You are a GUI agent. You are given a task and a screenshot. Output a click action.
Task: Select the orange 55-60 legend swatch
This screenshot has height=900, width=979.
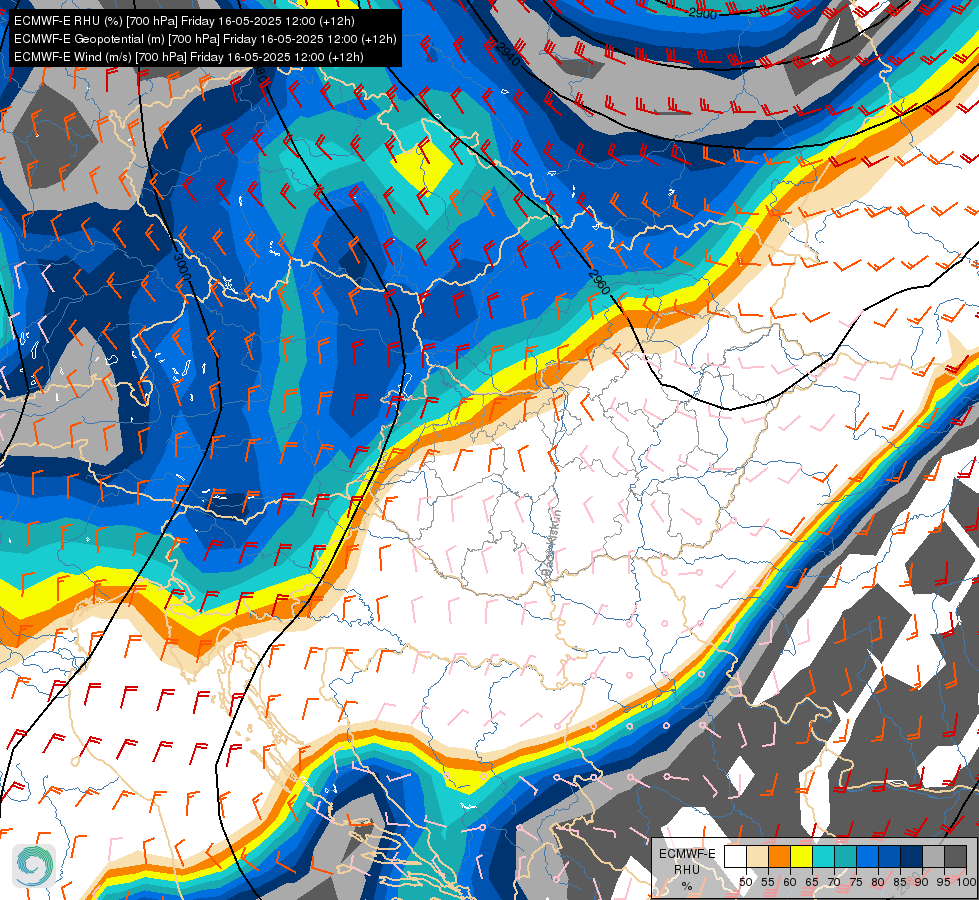click(779, 856)
